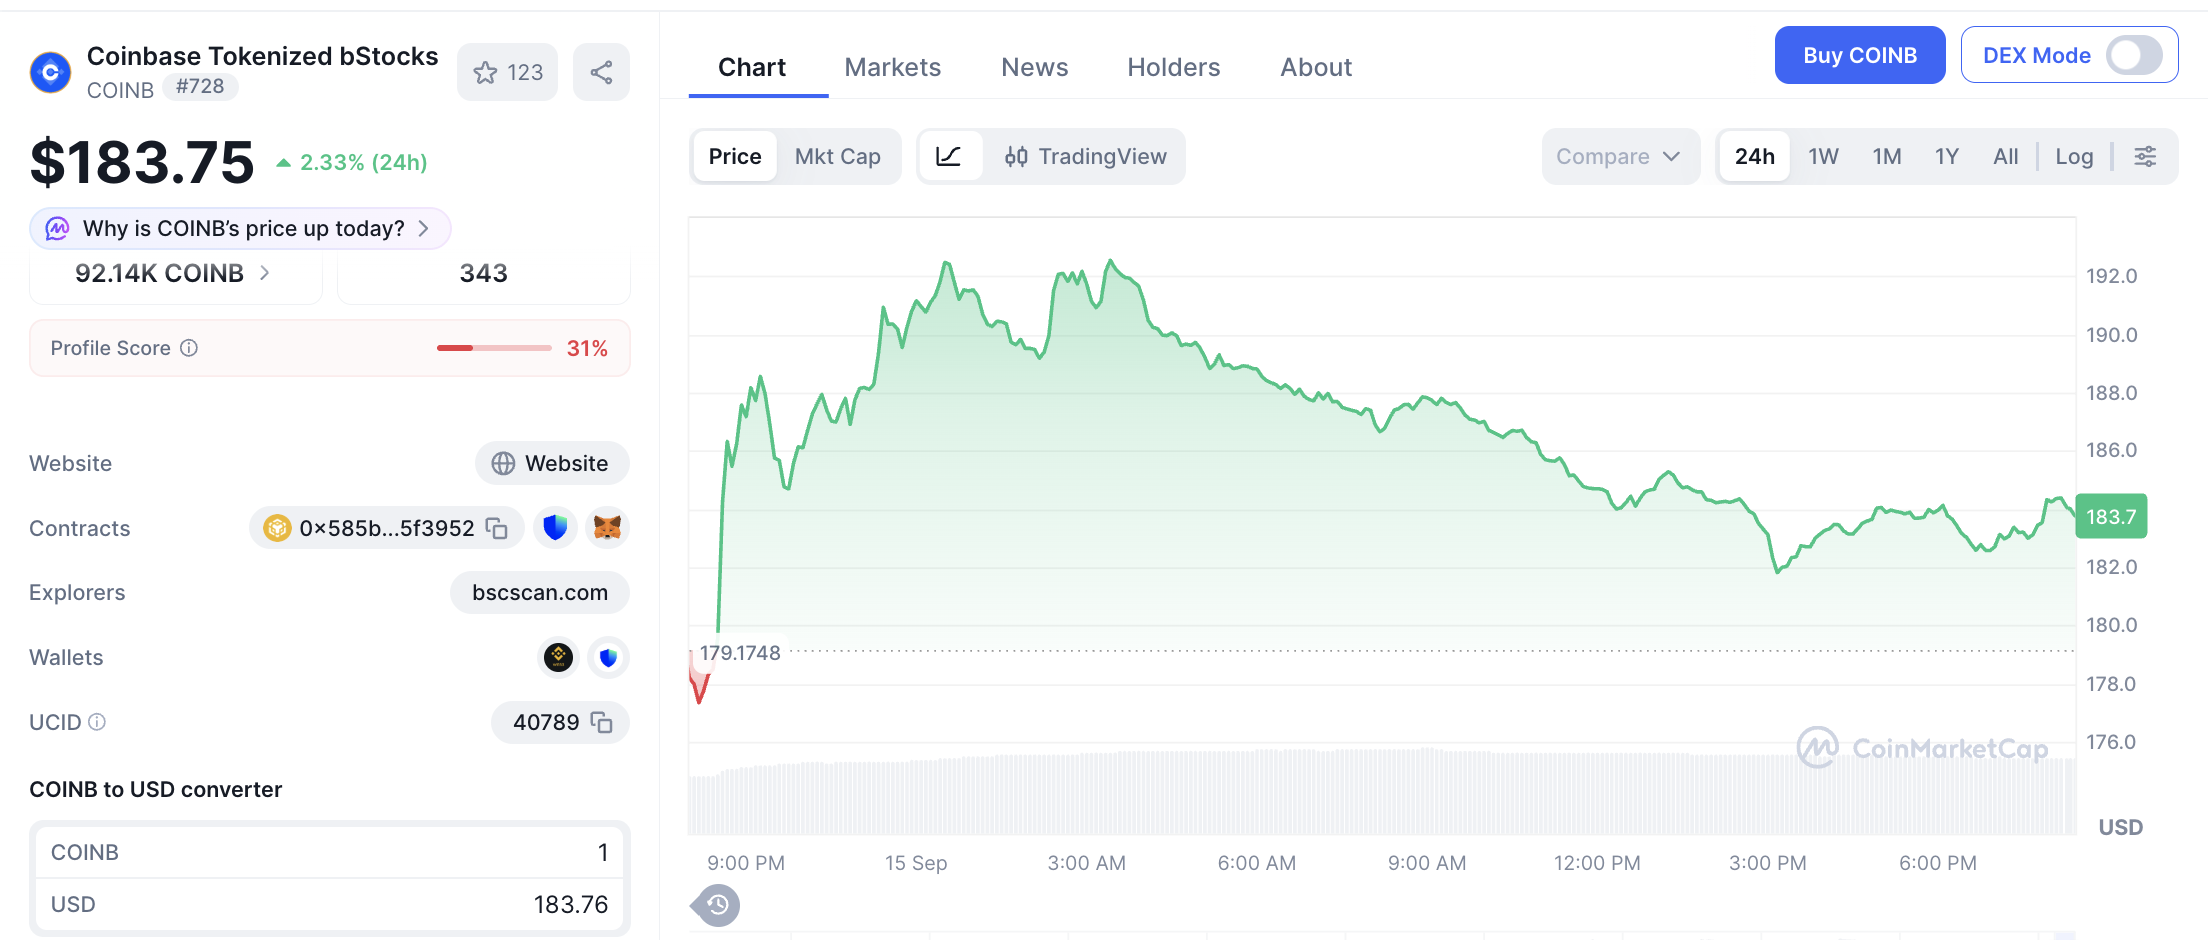The image size is (2208, 940).
Task: Click the Profile Score info icon
Action: (189, 348)
